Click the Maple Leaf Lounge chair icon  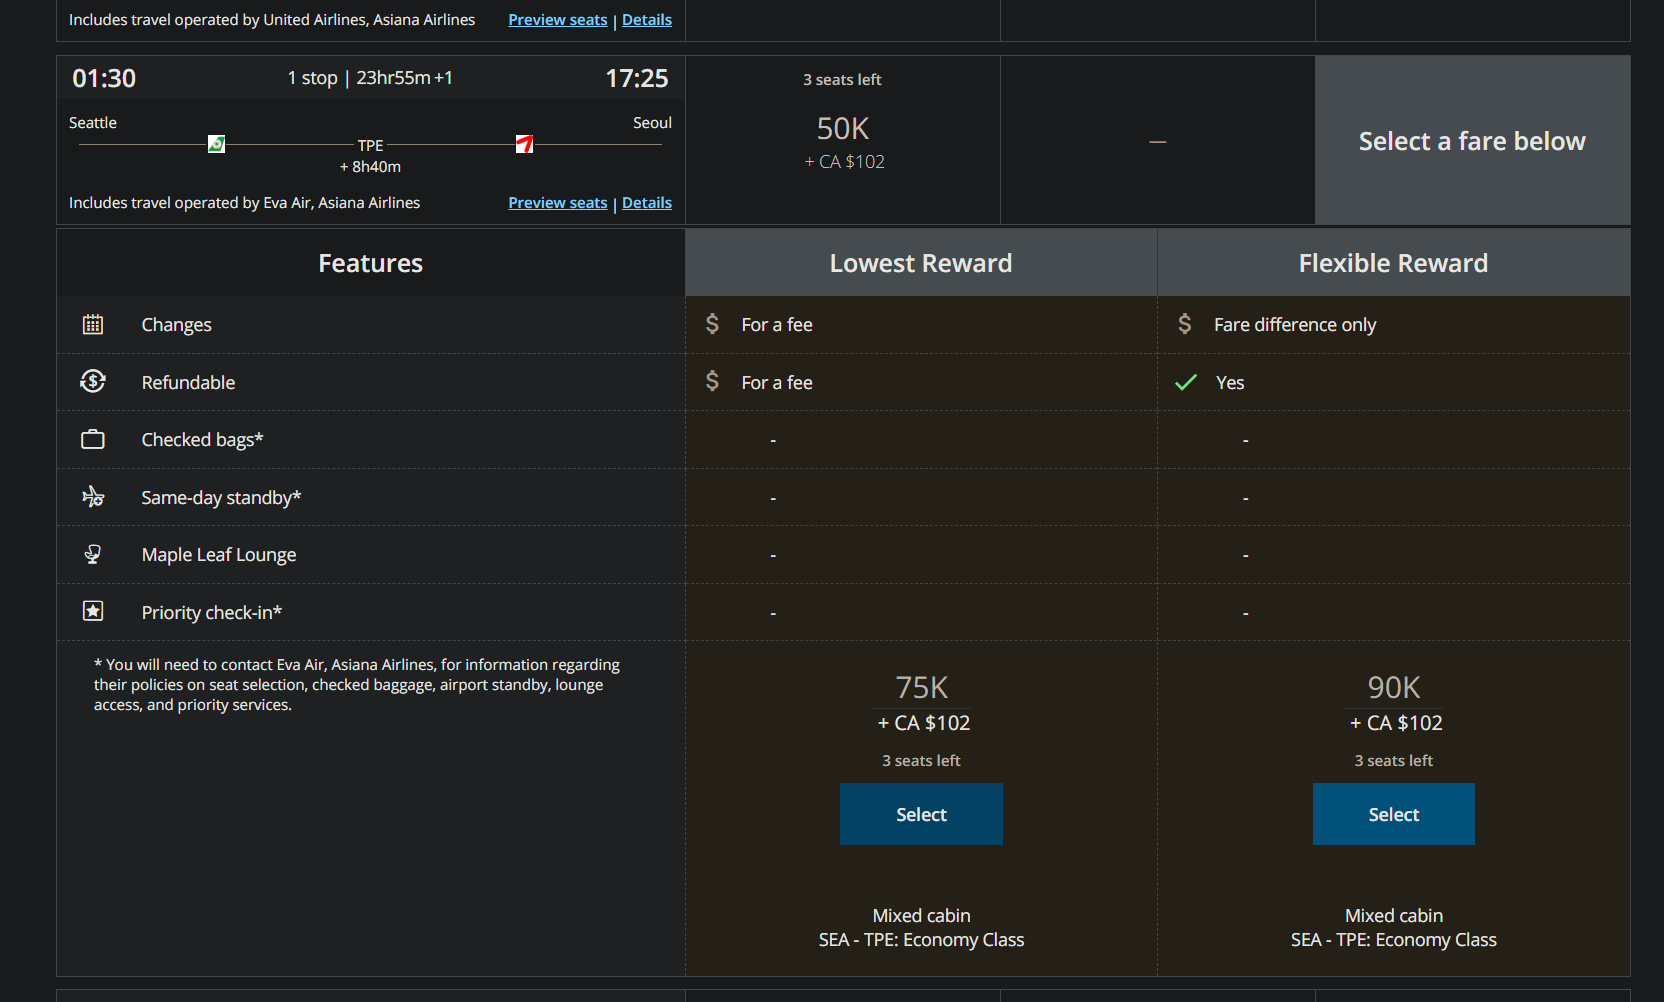point(93,554)
